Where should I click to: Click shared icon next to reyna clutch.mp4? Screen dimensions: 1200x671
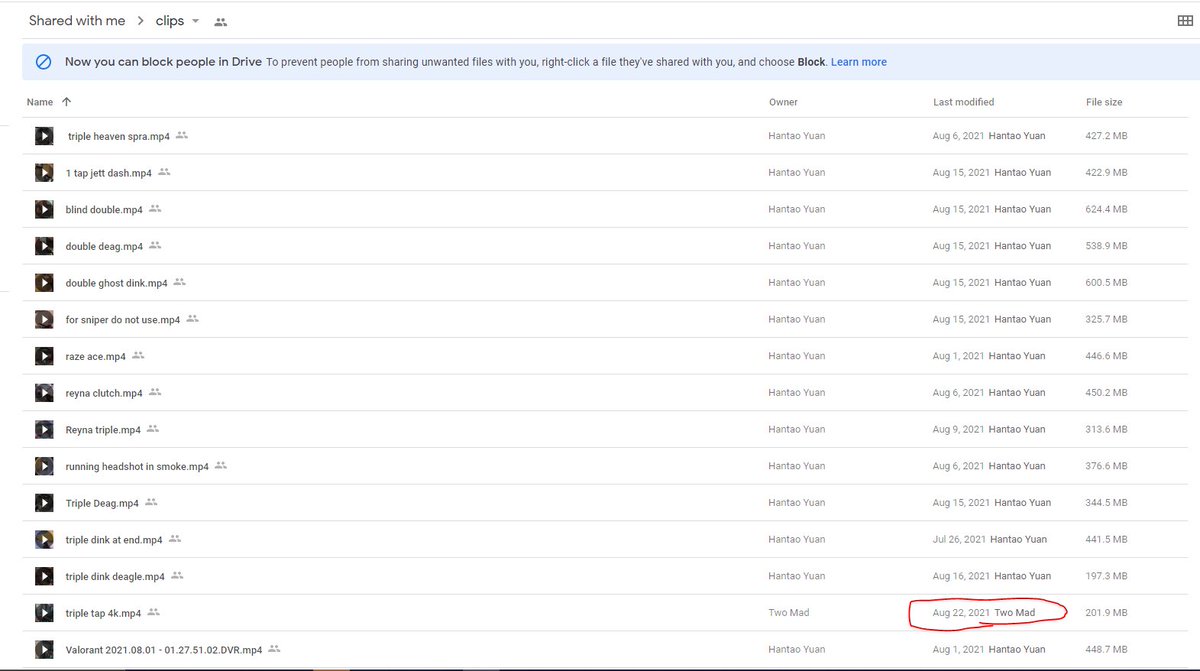tap(155, 393)
